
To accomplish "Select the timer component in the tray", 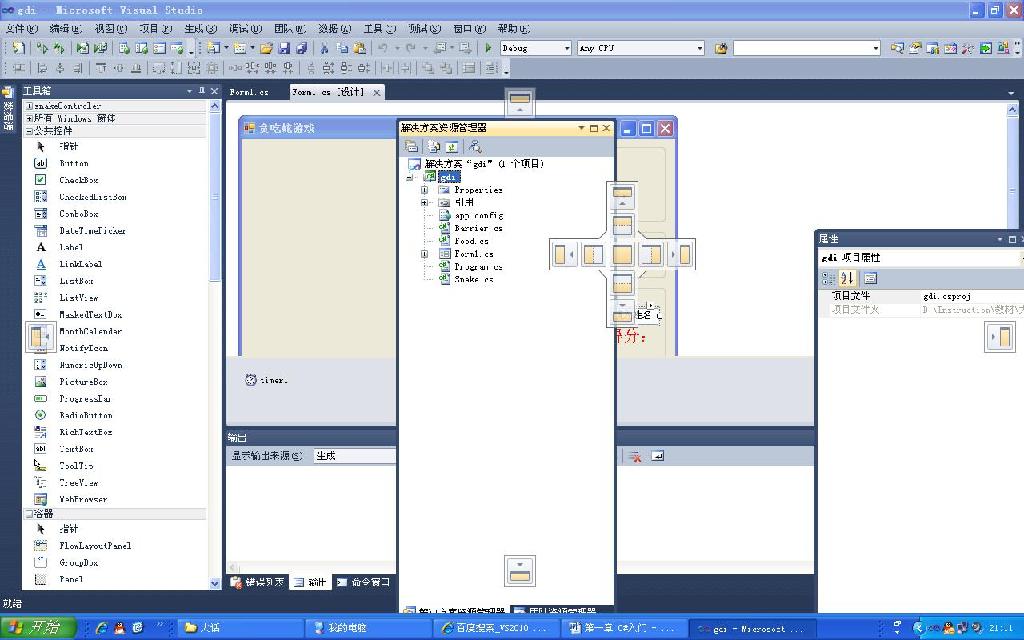I will click(266, 380).
